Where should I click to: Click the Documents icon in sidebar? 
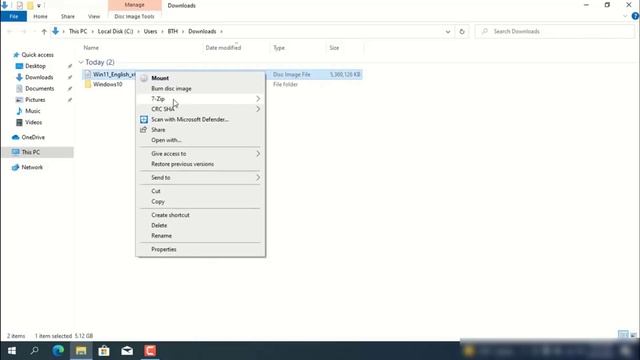click(x=19, y=89)
